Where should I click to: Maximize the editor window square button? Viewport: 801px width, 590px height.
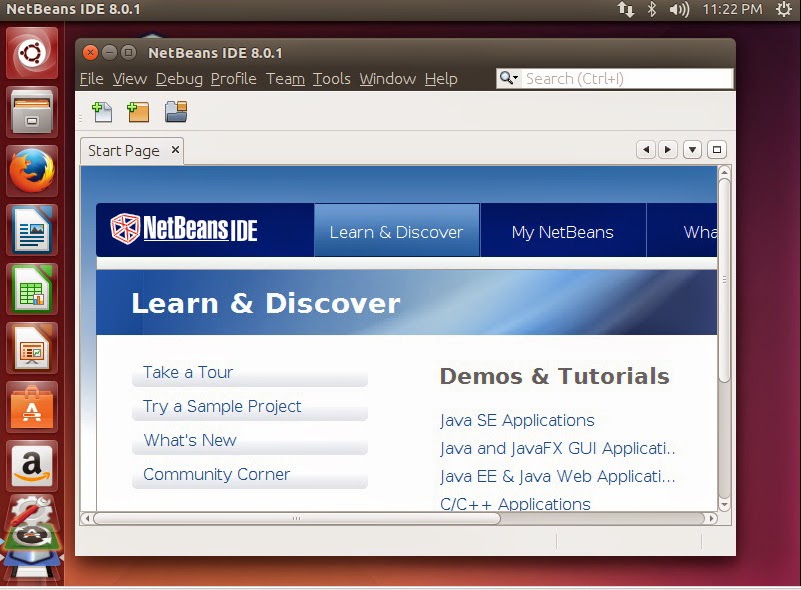[717, 150]
